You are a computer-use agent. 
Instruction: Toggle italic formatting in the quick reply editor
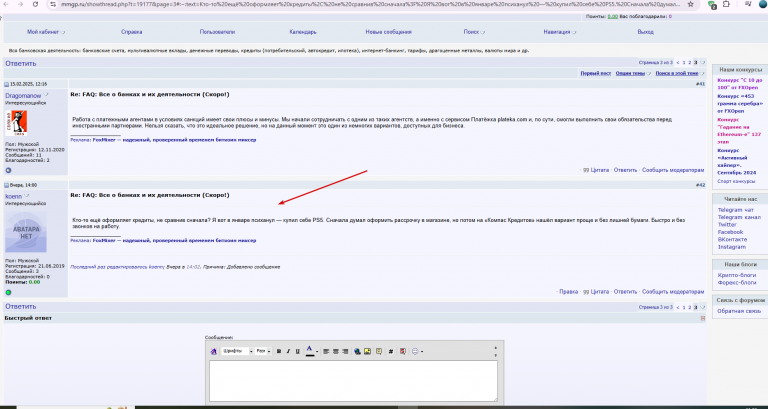pyautogui.click(x=288, y=351)
